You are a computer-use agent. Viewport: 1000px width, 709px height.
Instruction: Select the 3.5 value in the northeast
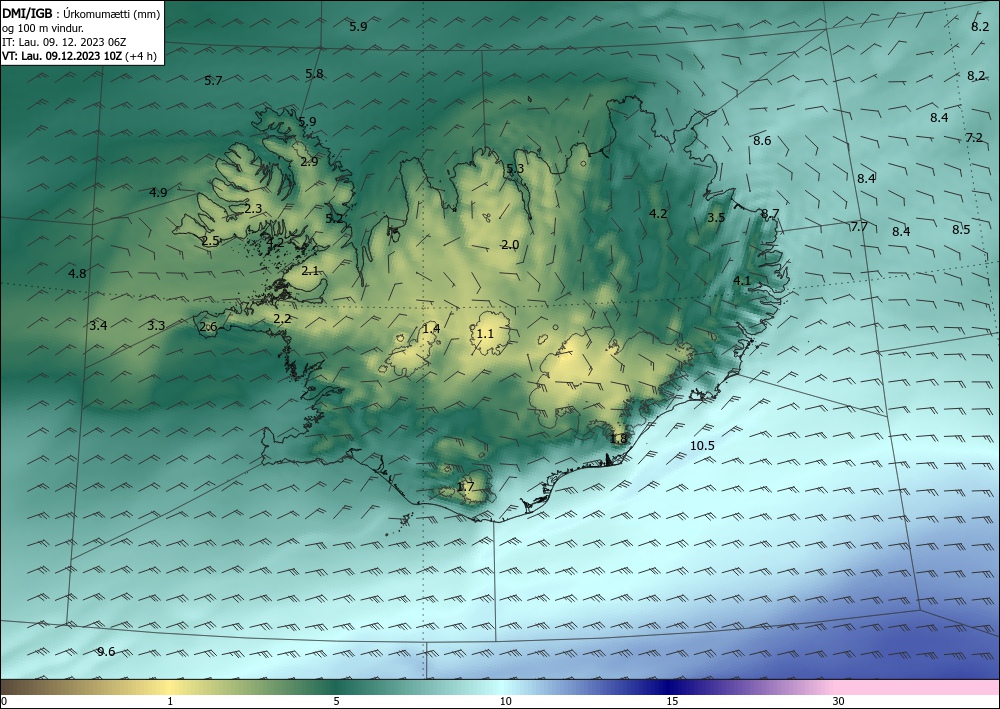pyautogui.click(x=716, y=217)
